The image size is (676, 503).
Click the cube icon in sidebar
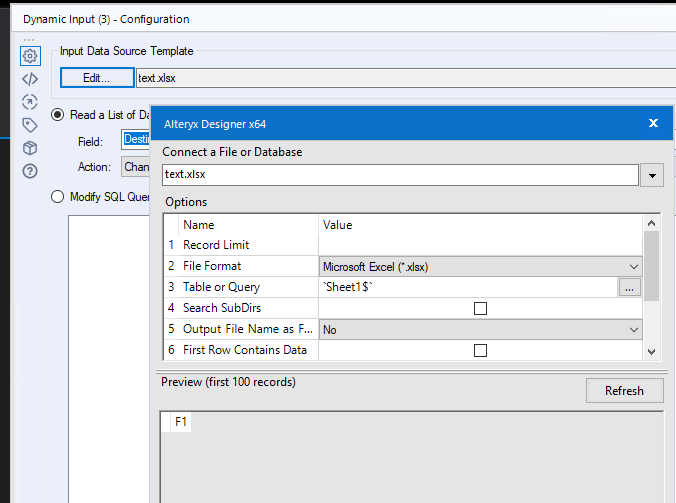(x=30, y=148)
